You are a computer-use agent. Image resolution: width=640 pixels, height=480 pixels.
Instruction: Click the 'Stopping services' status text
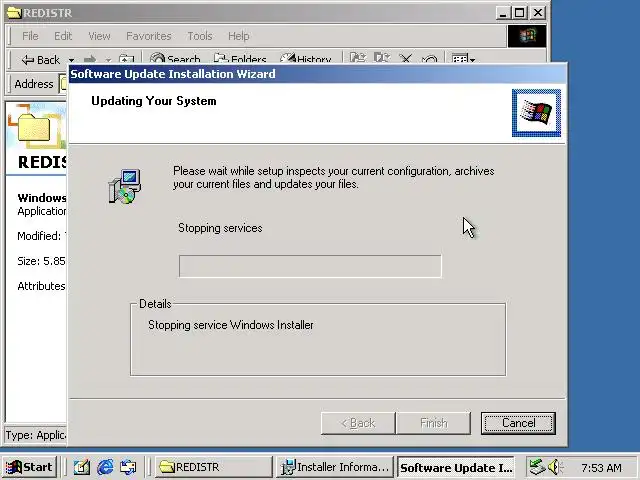pyautogui.click(x=220, y=228)
